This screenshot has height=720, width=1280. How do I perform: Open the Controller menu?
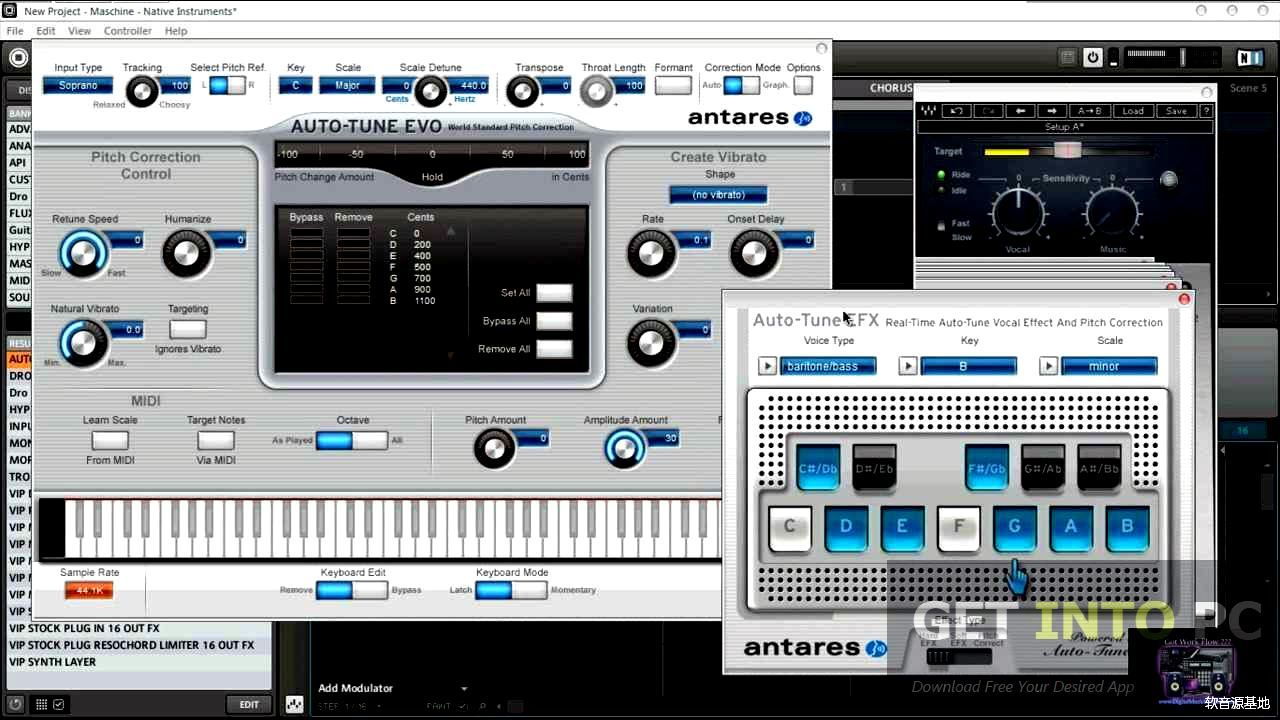(127, 30)
